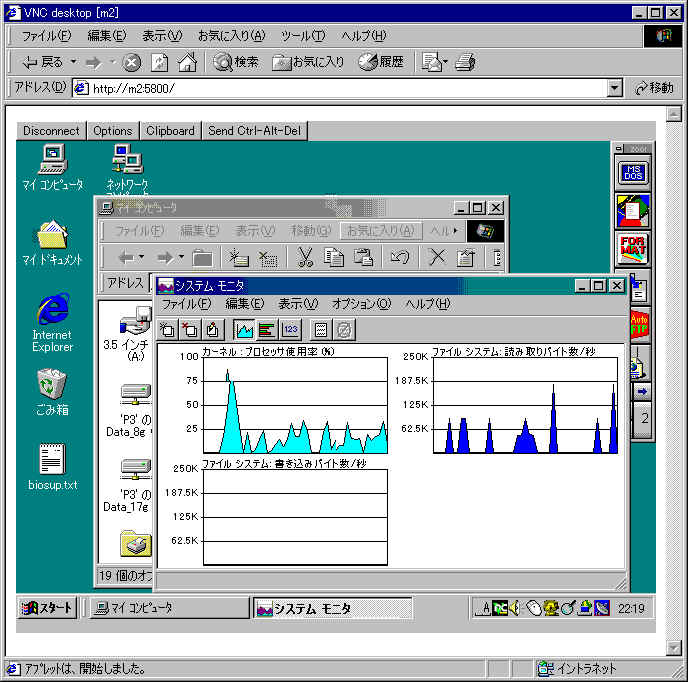Switch to numeric chart view in System Monitor
Image resolution: width=688 pixels, height=682 pixels.
point(290,329)
